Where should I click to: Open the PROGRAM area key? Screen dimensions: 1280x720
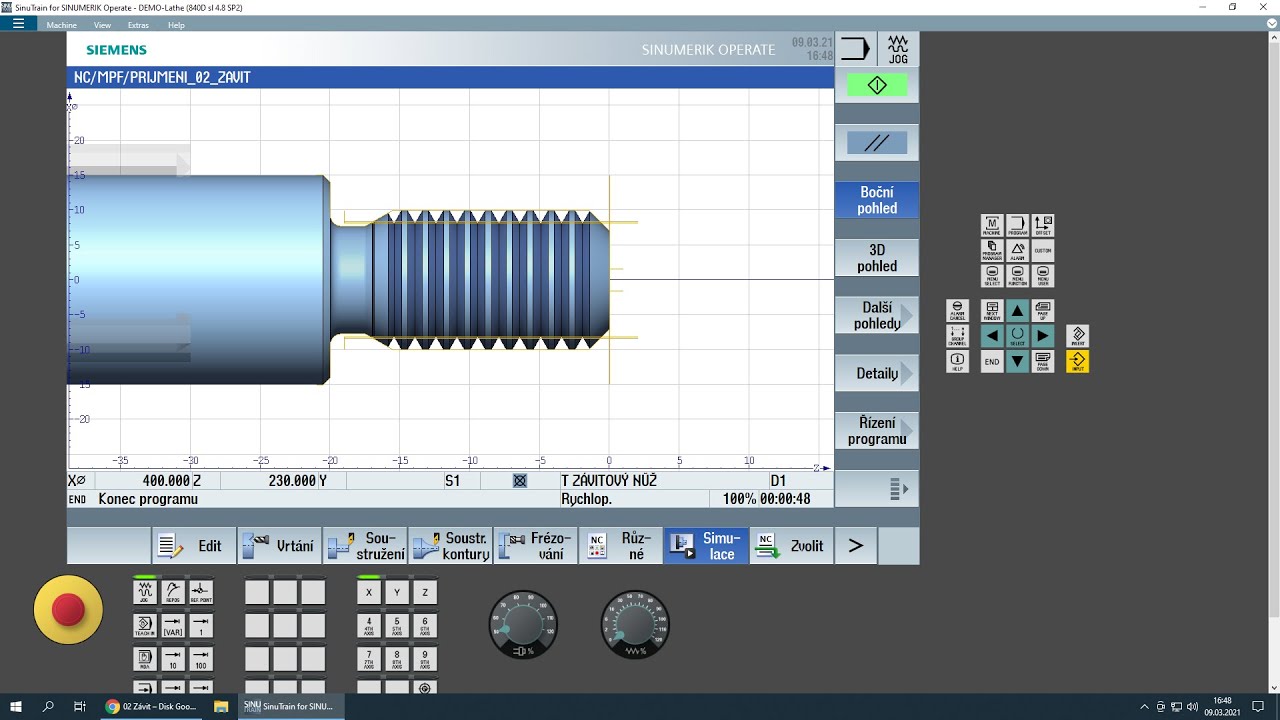pos(1017,226)
